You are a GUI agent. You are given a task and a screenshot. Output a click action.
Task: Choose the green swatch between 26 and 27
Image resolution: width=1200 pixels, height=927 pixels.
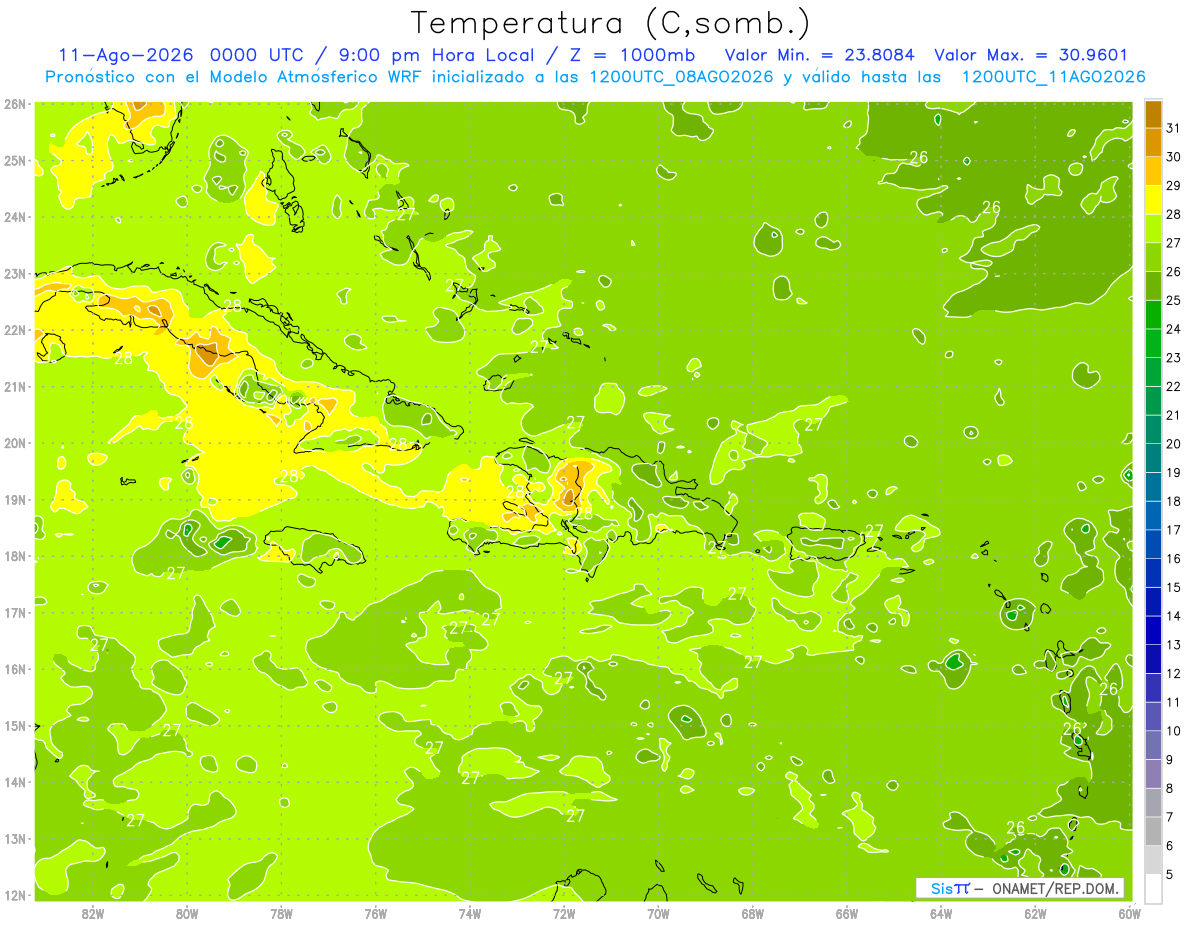(x=1153, y=257)
